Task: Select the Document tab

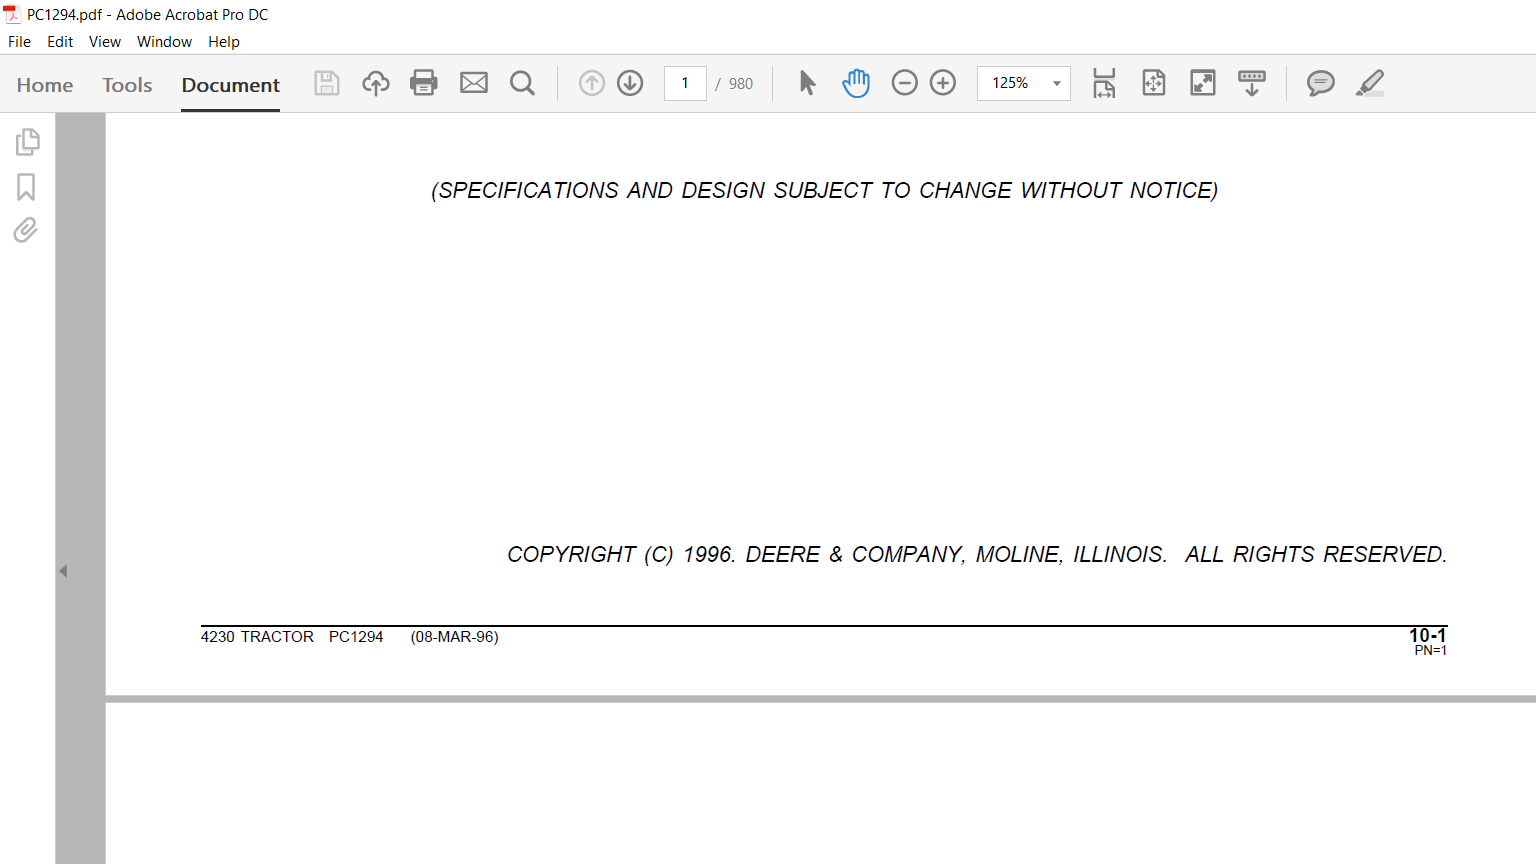Action: [231, 85]
